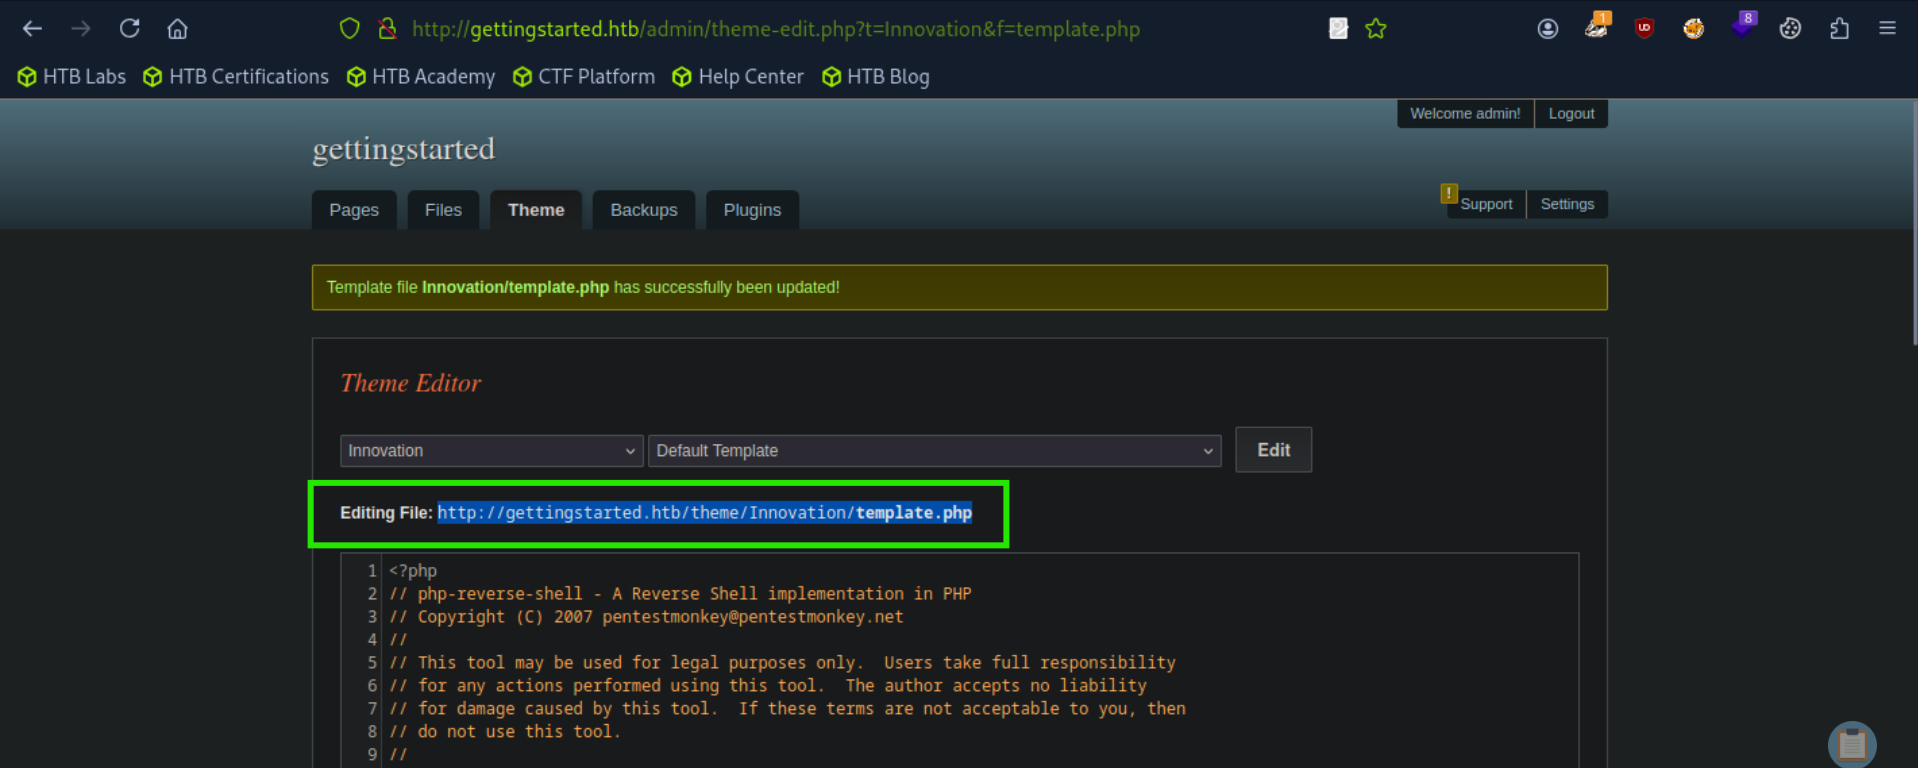Click the browser forward arrow
This screenshot has width=1918, height=768.
click(x=81, y=29)
